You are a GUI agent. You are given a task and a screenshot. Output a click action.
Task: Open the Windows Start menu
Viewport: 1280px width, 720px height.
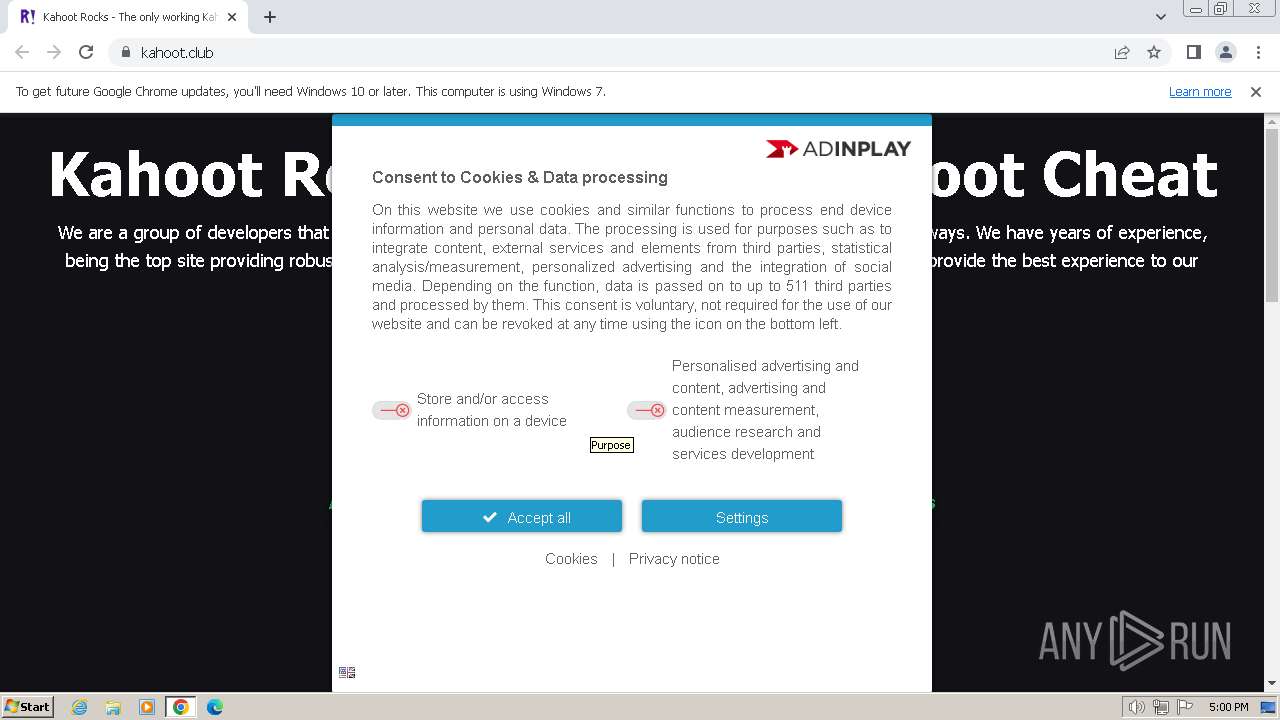click(x=27, y=706)
